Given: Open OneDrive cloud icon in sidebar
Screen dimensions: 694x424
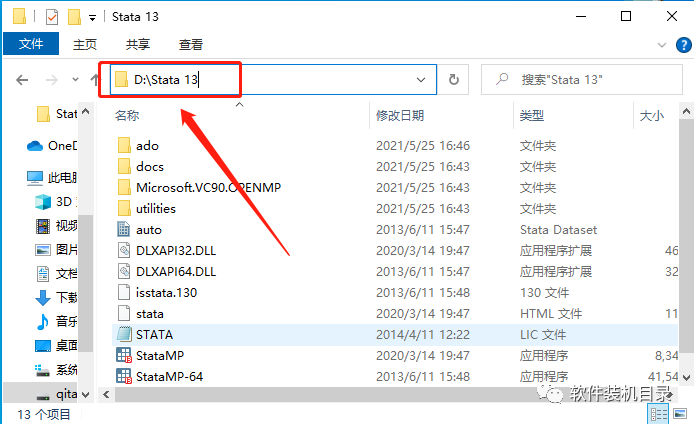Looking at the screenshot, I should (35, 146).
